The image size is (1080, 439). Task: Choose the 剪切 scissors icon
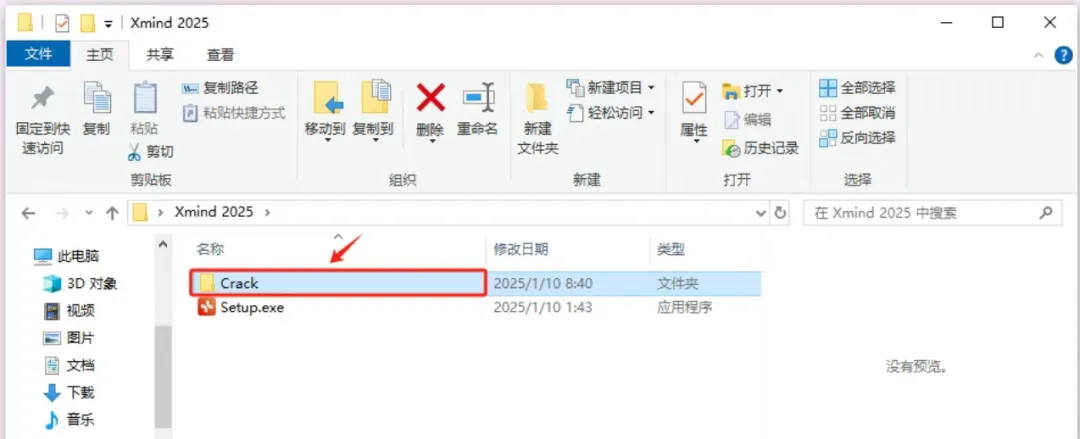(x=134, y=152)
